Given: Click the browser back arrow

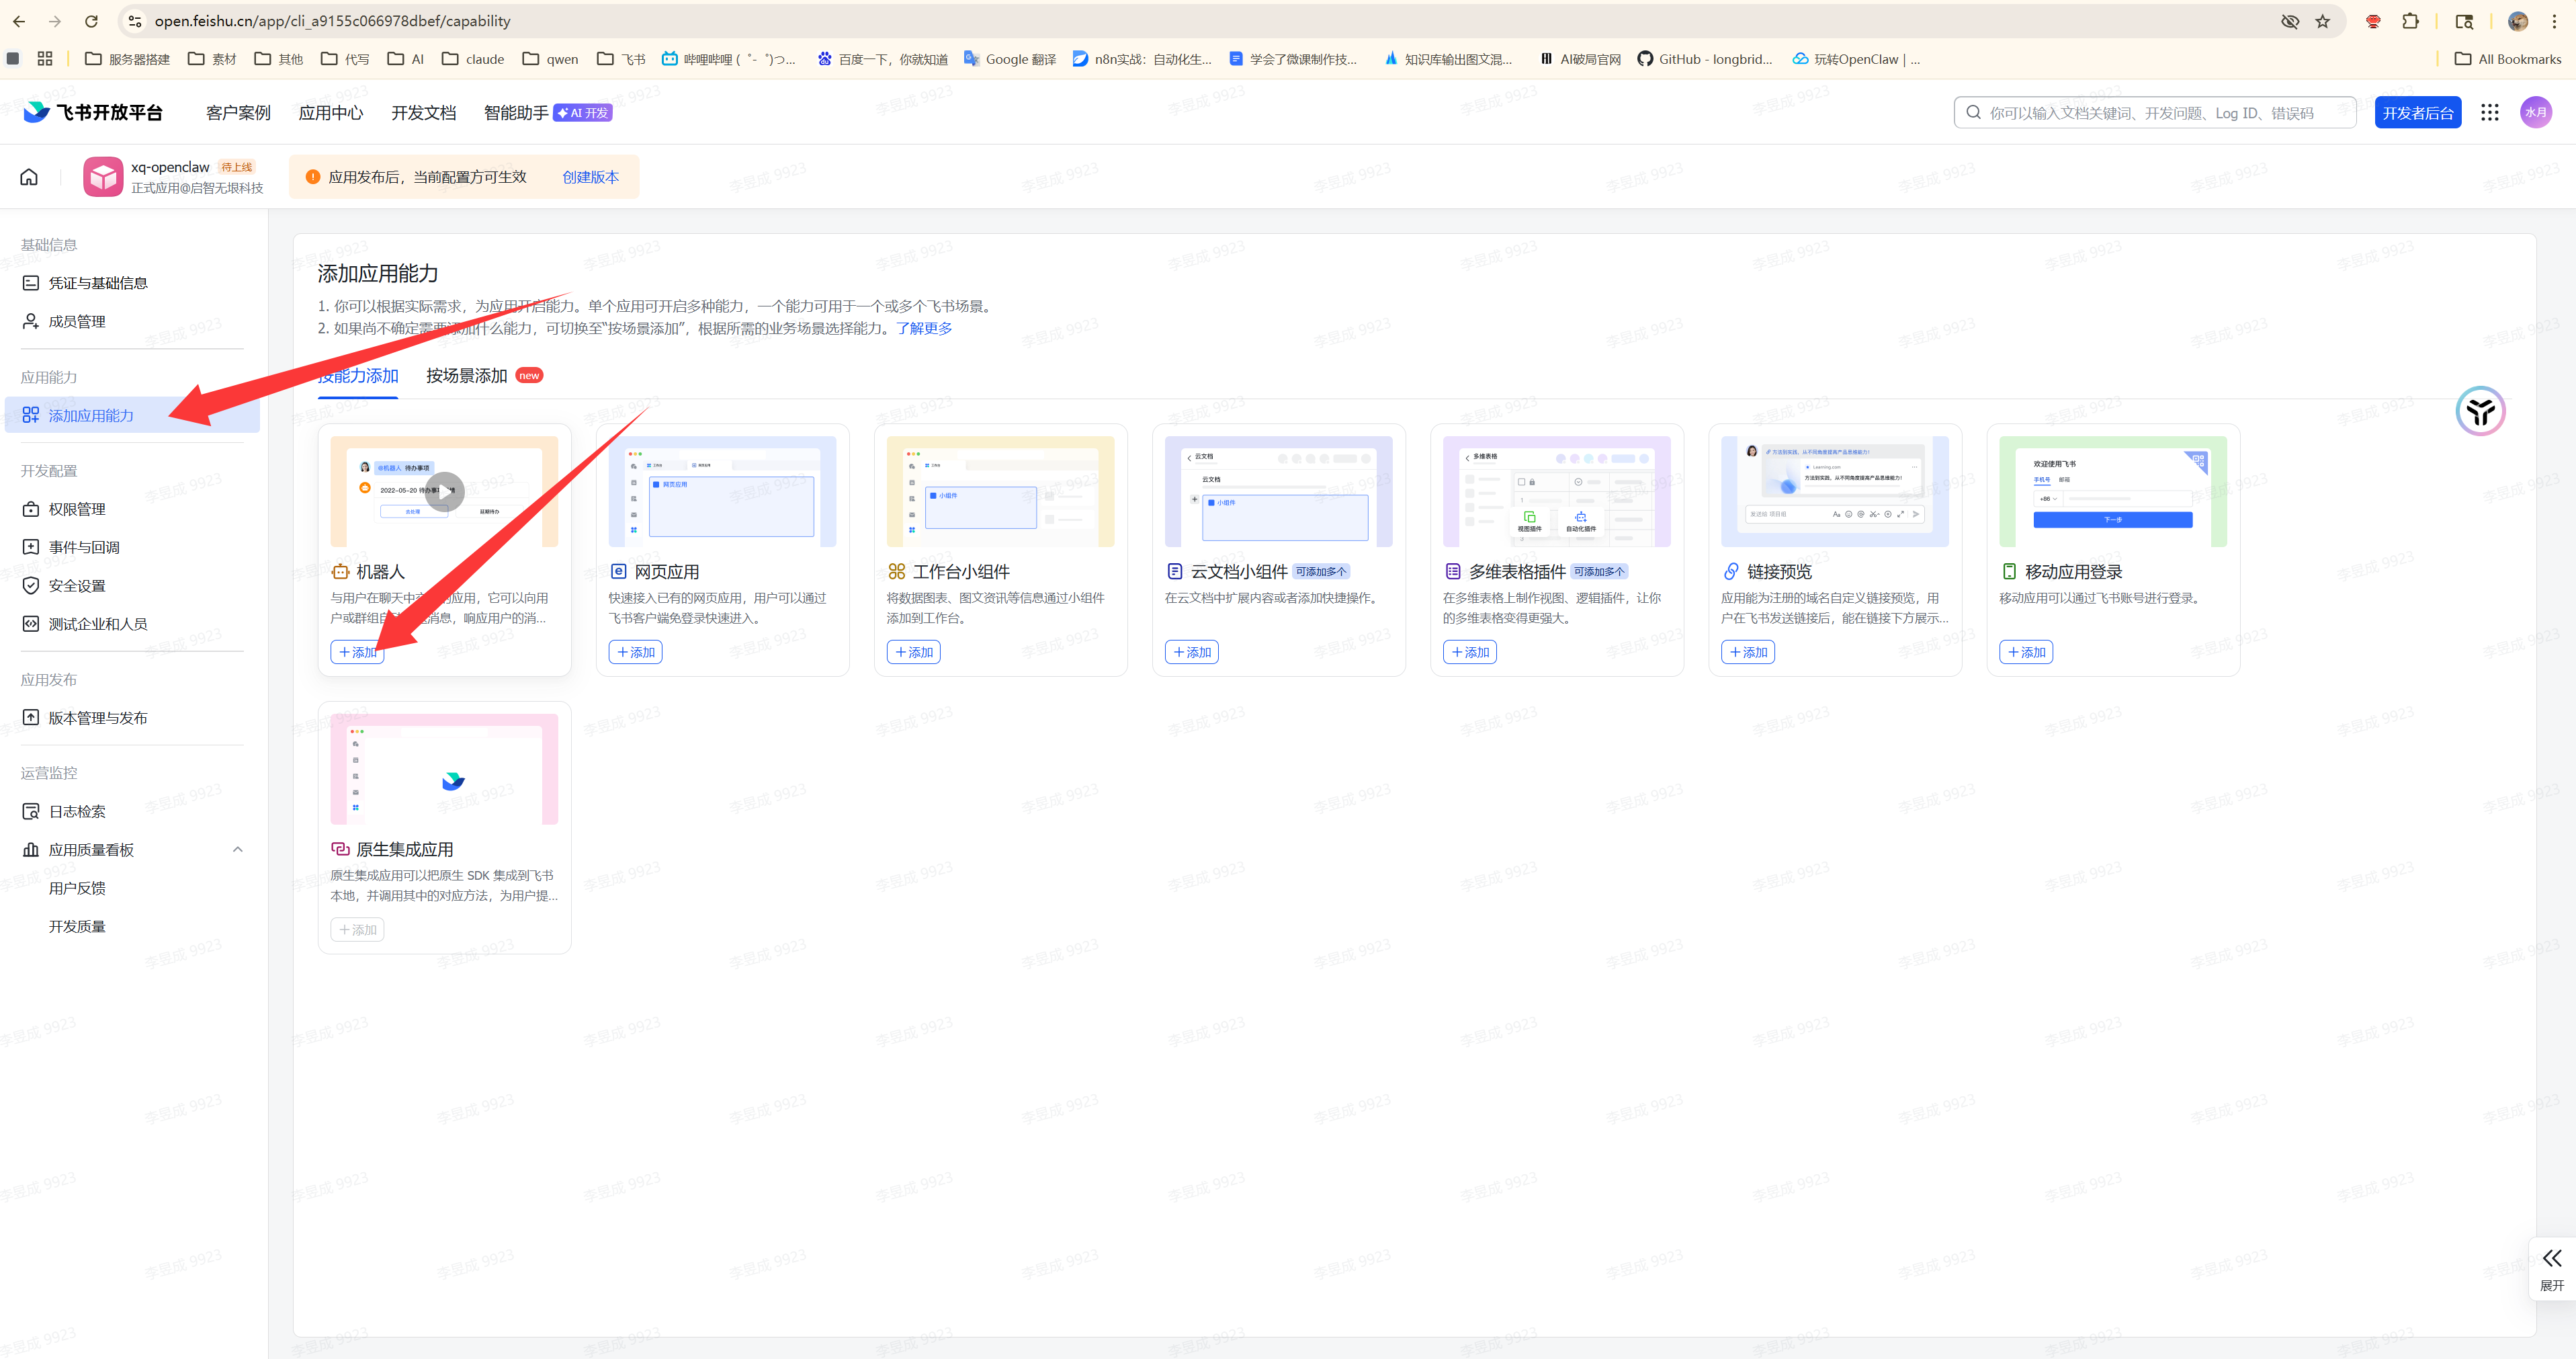Looking at the screenshot, I should click(x=19, y=21).
